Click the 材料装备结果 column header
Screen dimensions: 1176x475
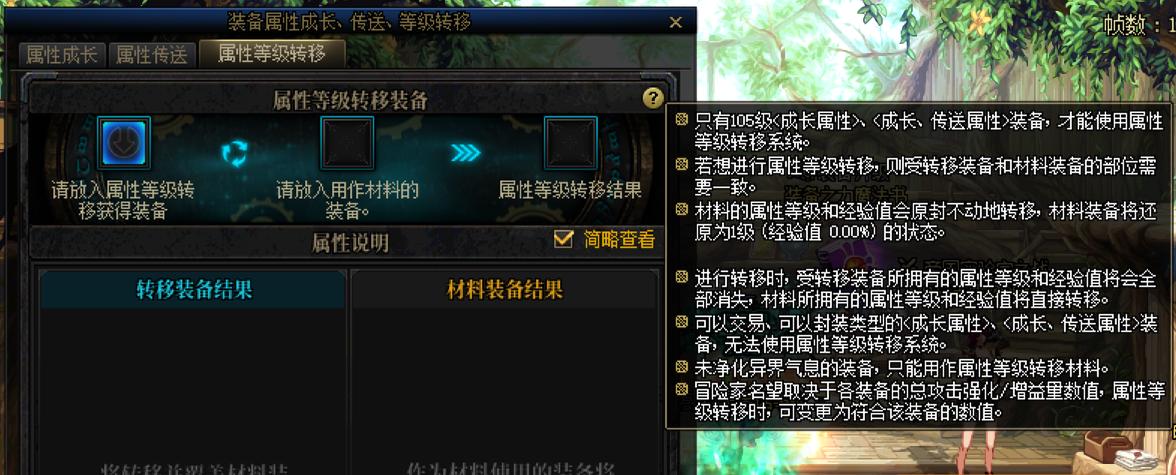tap(504, 290)
